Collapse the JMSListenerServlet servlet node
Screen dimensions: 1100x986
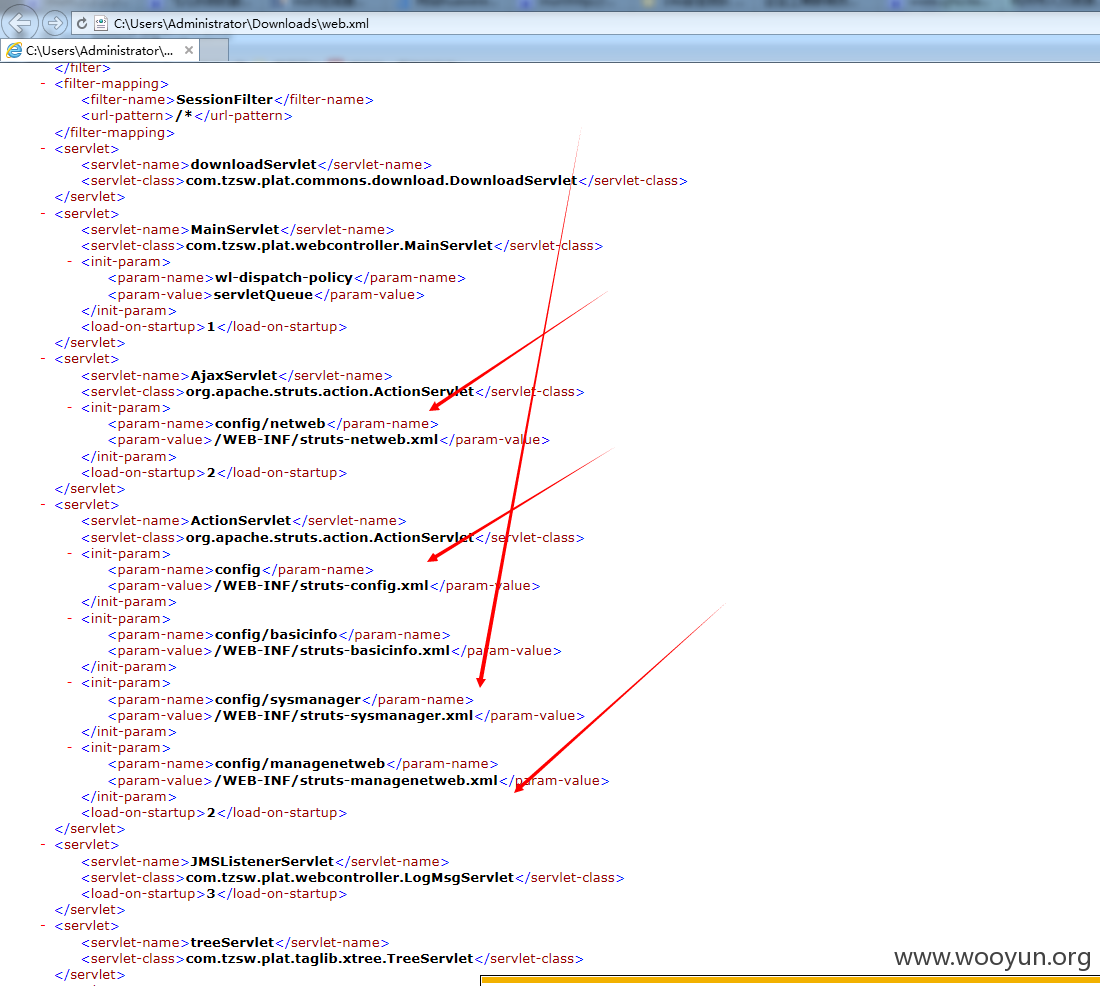(x=43, y=845)
